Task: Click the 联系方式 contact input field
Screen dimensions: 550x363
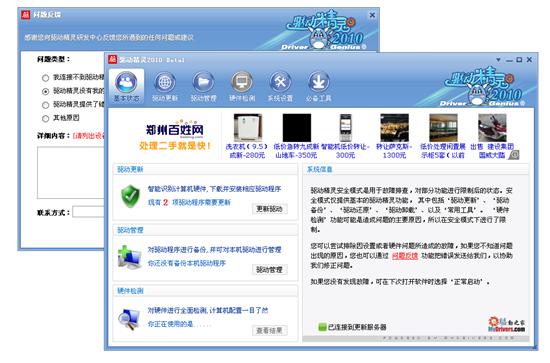Action: (88, 212)
